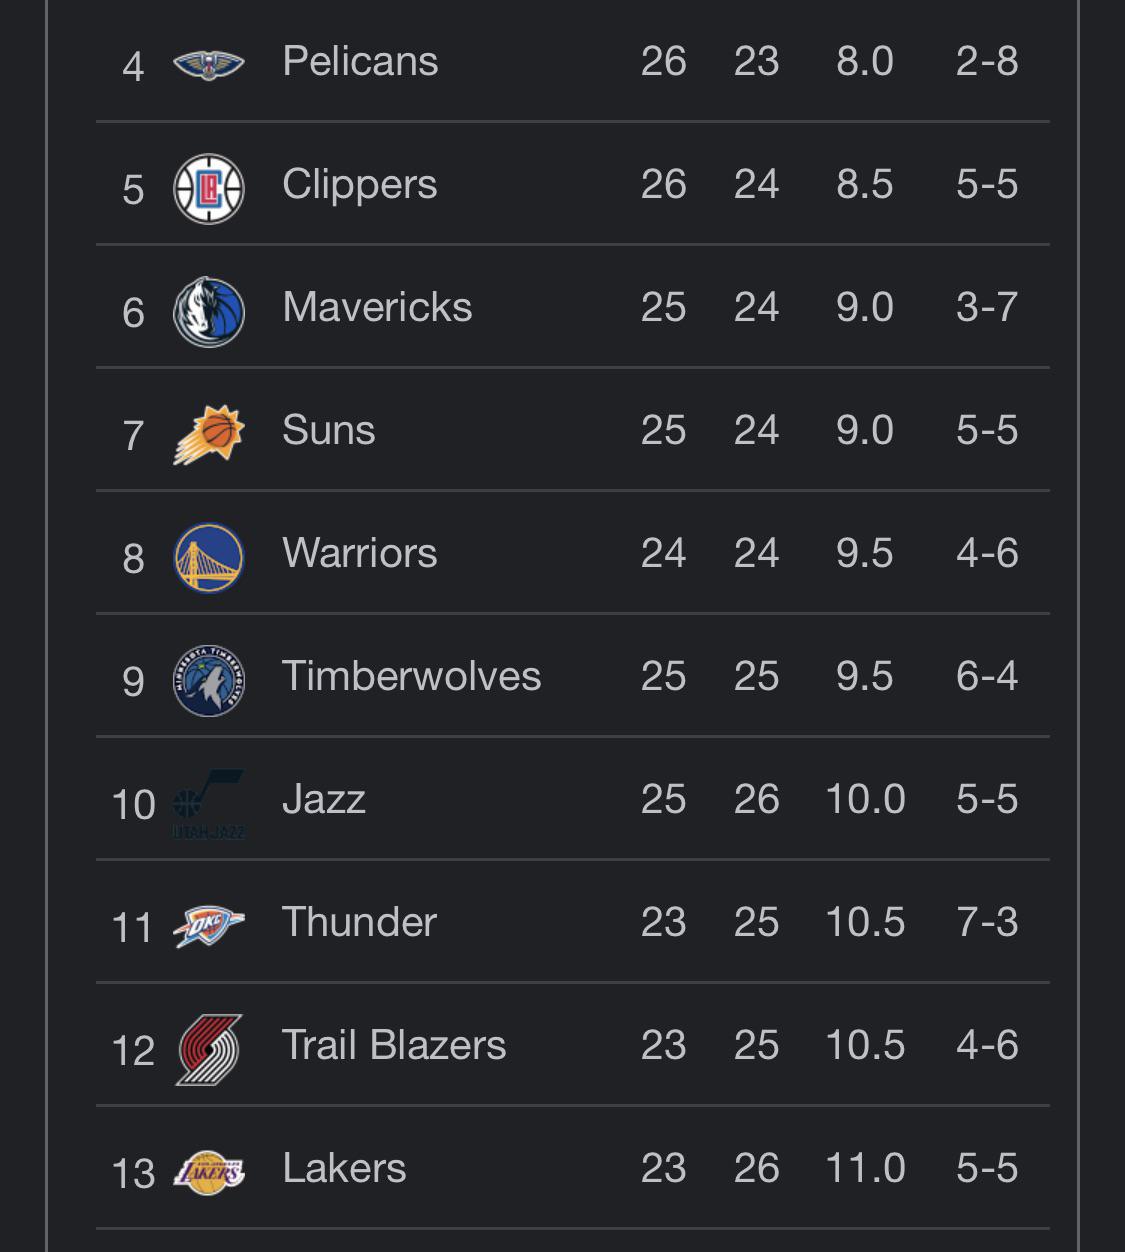Open the Clippers team page

[x=359, y=185]
